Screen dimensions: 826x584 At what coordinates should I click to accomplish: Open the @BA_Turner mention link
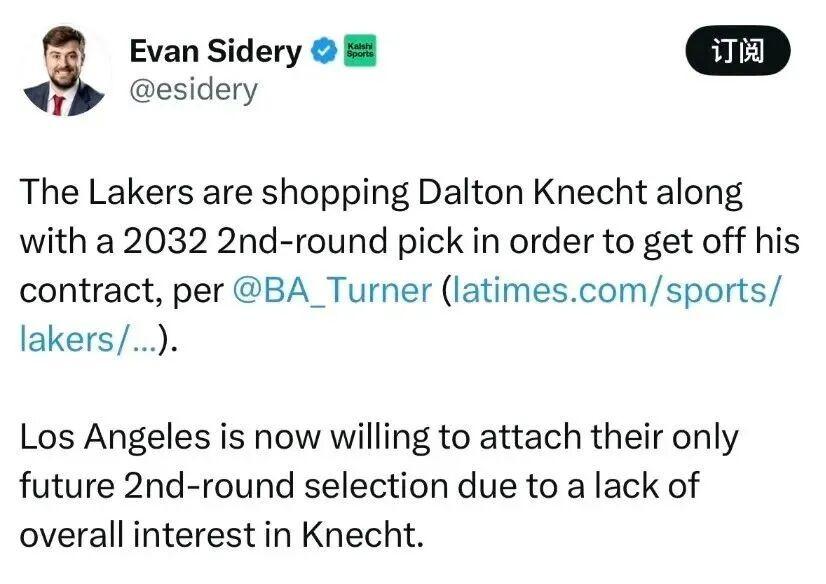(332, 290)
